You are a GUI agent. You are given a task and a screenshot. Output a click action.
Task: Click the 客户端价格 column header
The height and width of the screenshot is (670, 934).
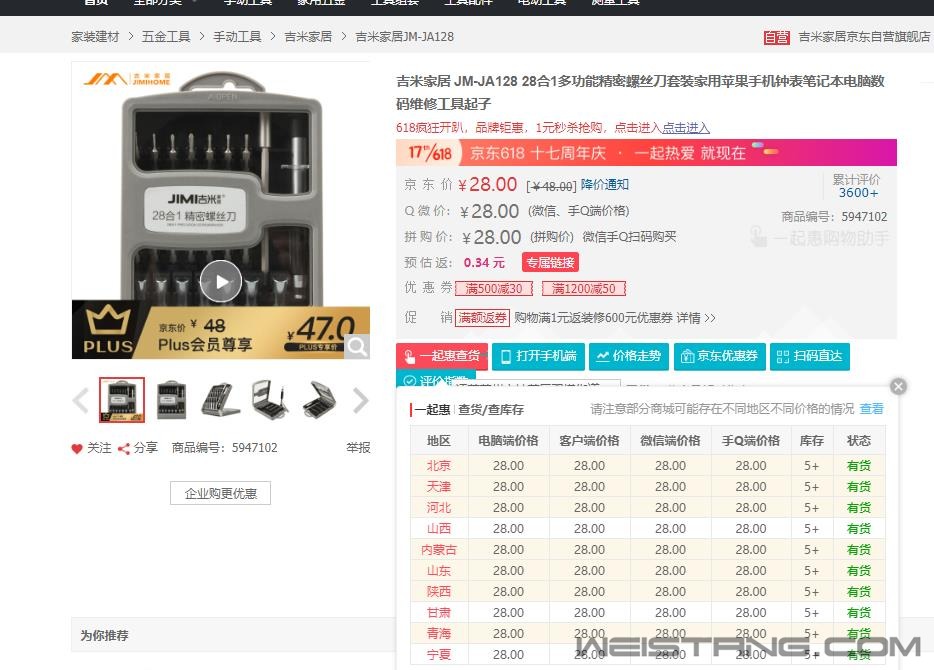tap(589, 441)
